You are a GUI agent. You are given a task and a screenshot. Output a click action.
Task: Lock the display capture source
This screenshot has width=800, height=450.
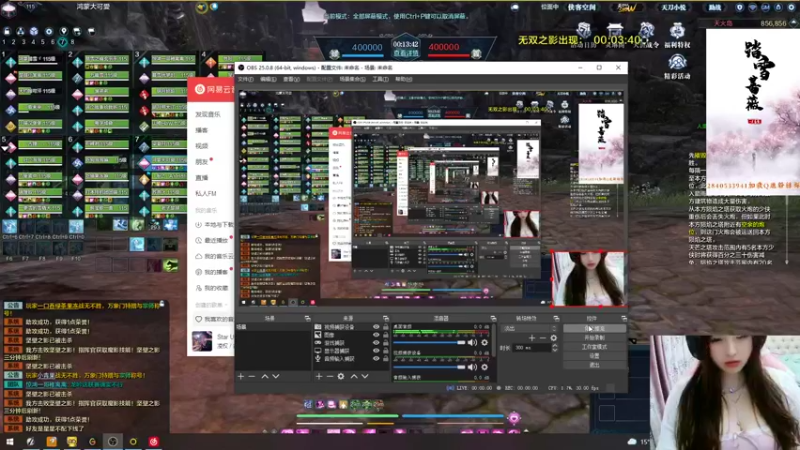[386, 351]
